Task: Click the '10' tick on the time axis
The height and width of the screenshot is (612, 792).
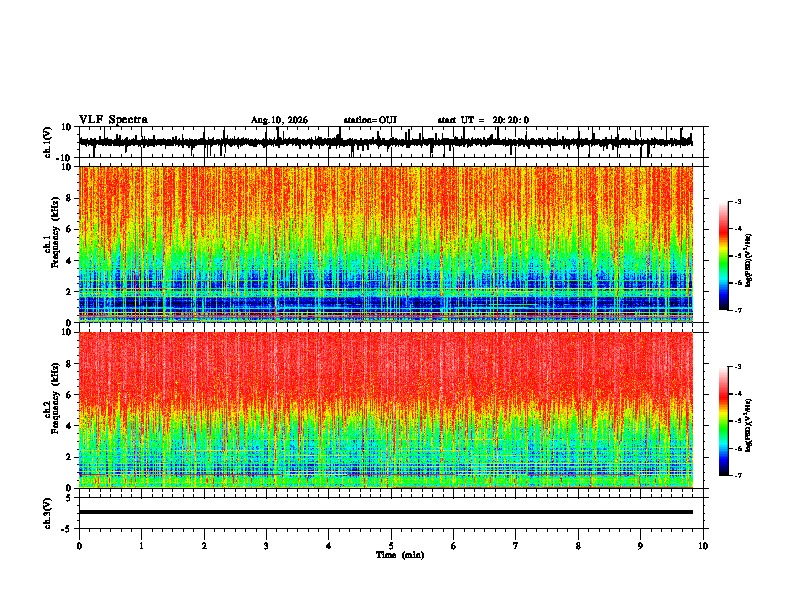Action: (x=703, y=546)
